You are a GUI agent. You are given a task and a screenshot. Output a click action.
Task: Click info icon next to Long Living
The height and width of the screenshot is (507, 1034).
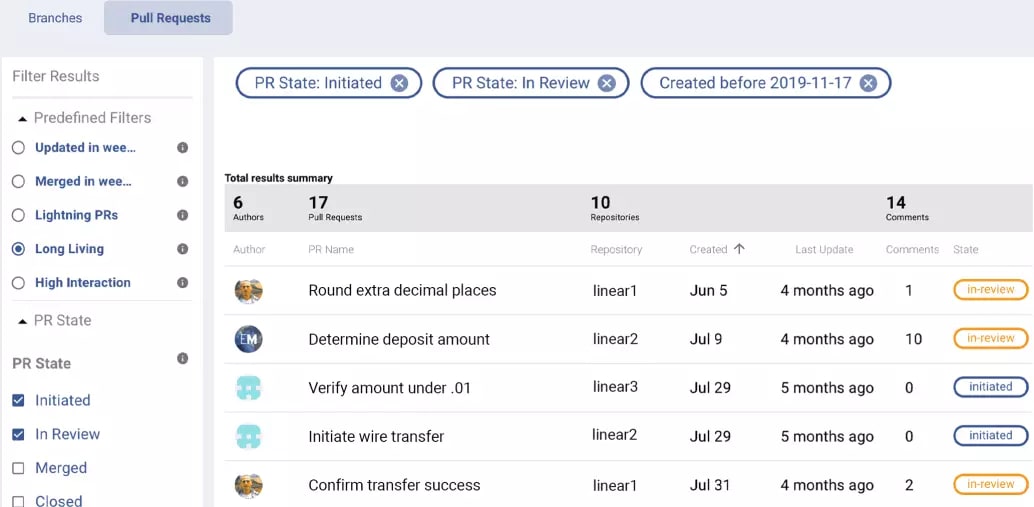click(x=183, y=249)
